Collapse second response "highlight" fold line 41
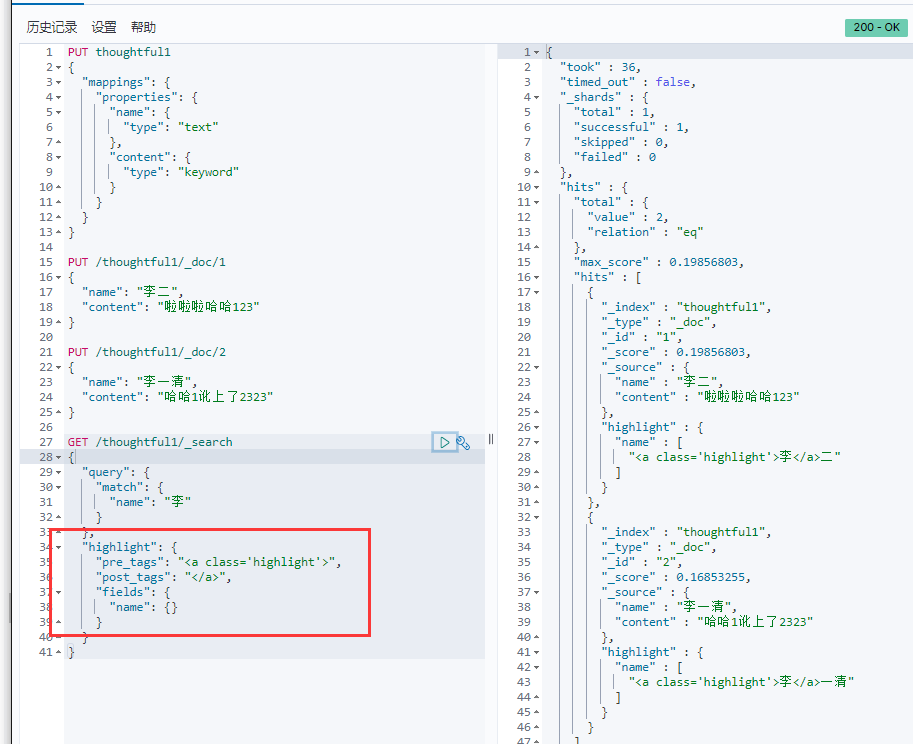913x744 pixels. click(536, 653)
